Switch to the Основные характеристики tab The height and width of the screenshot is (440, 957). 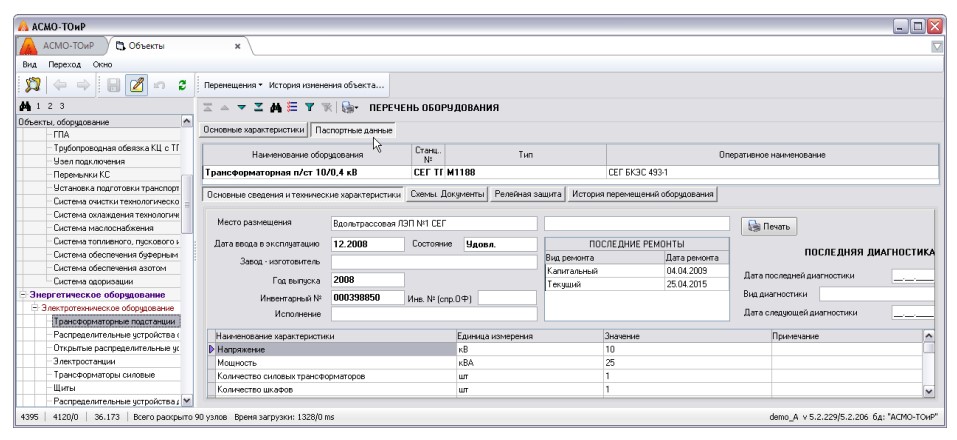pos(254,130)
